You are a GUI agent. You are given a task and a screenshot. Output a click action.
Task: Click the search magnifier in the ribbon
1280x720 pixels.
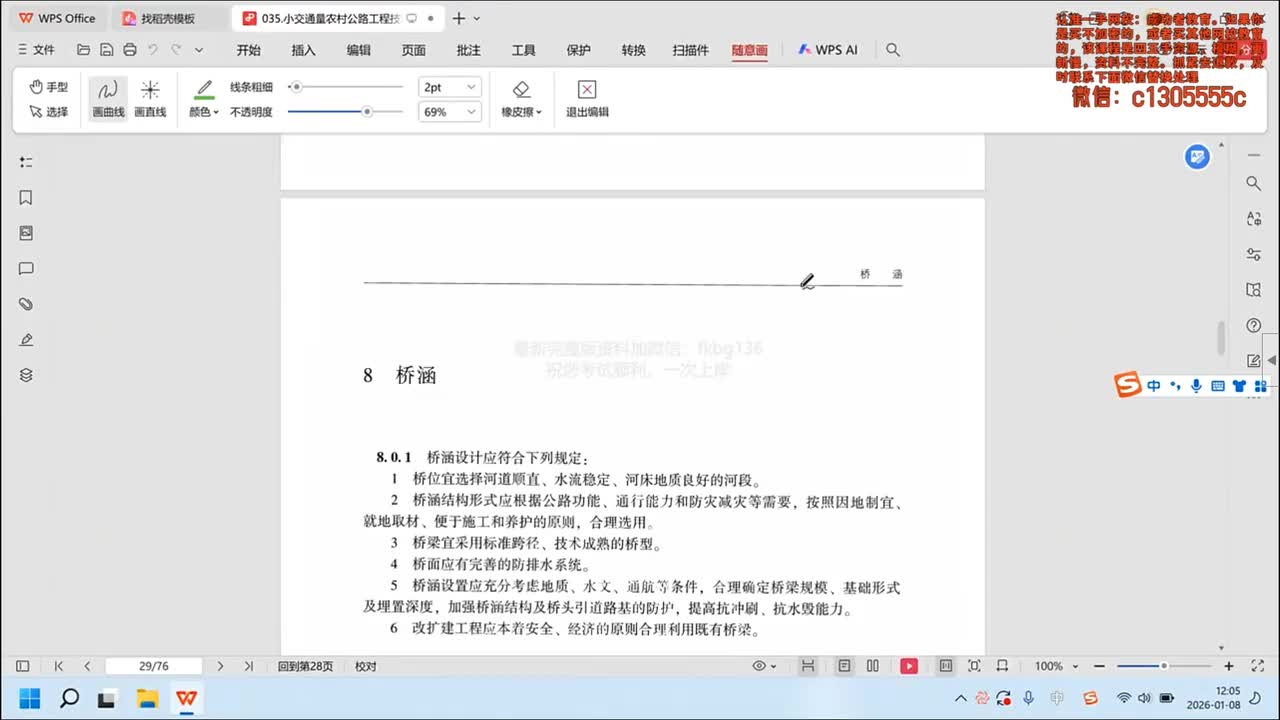coord(893,50)
